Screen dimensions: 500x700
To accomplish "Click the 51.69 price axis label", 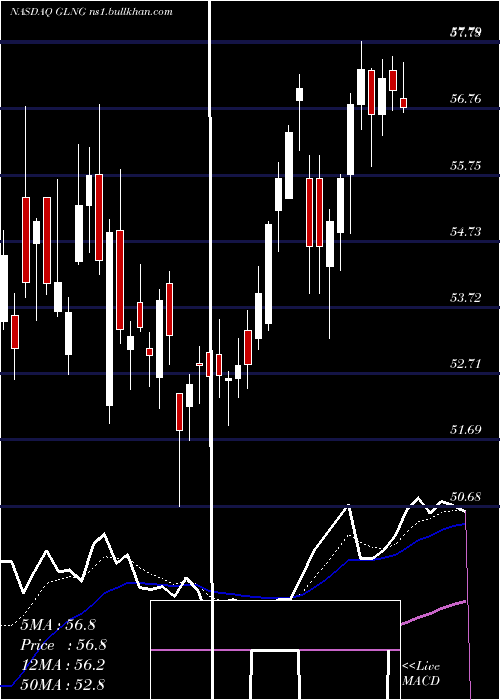I will (466, 430).
